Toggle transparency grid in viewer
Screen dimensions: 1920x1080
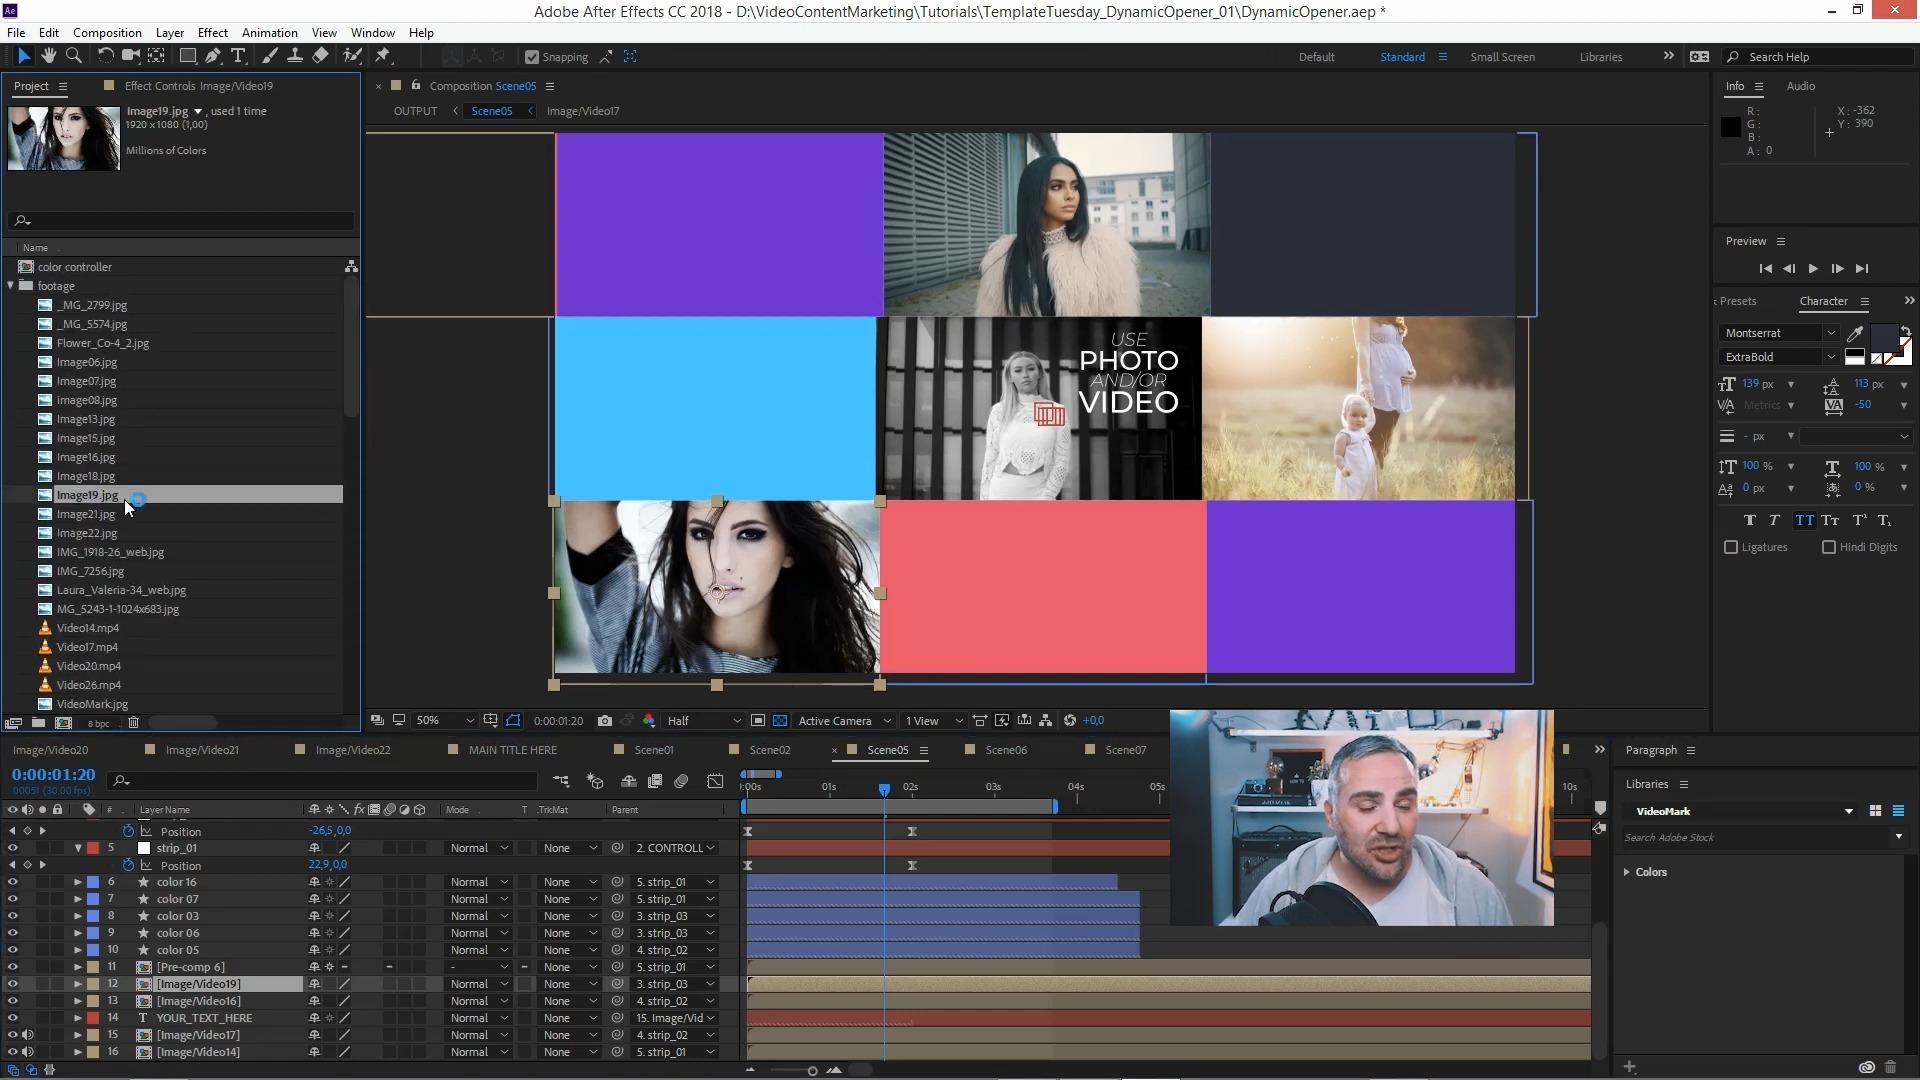(780, 720)
